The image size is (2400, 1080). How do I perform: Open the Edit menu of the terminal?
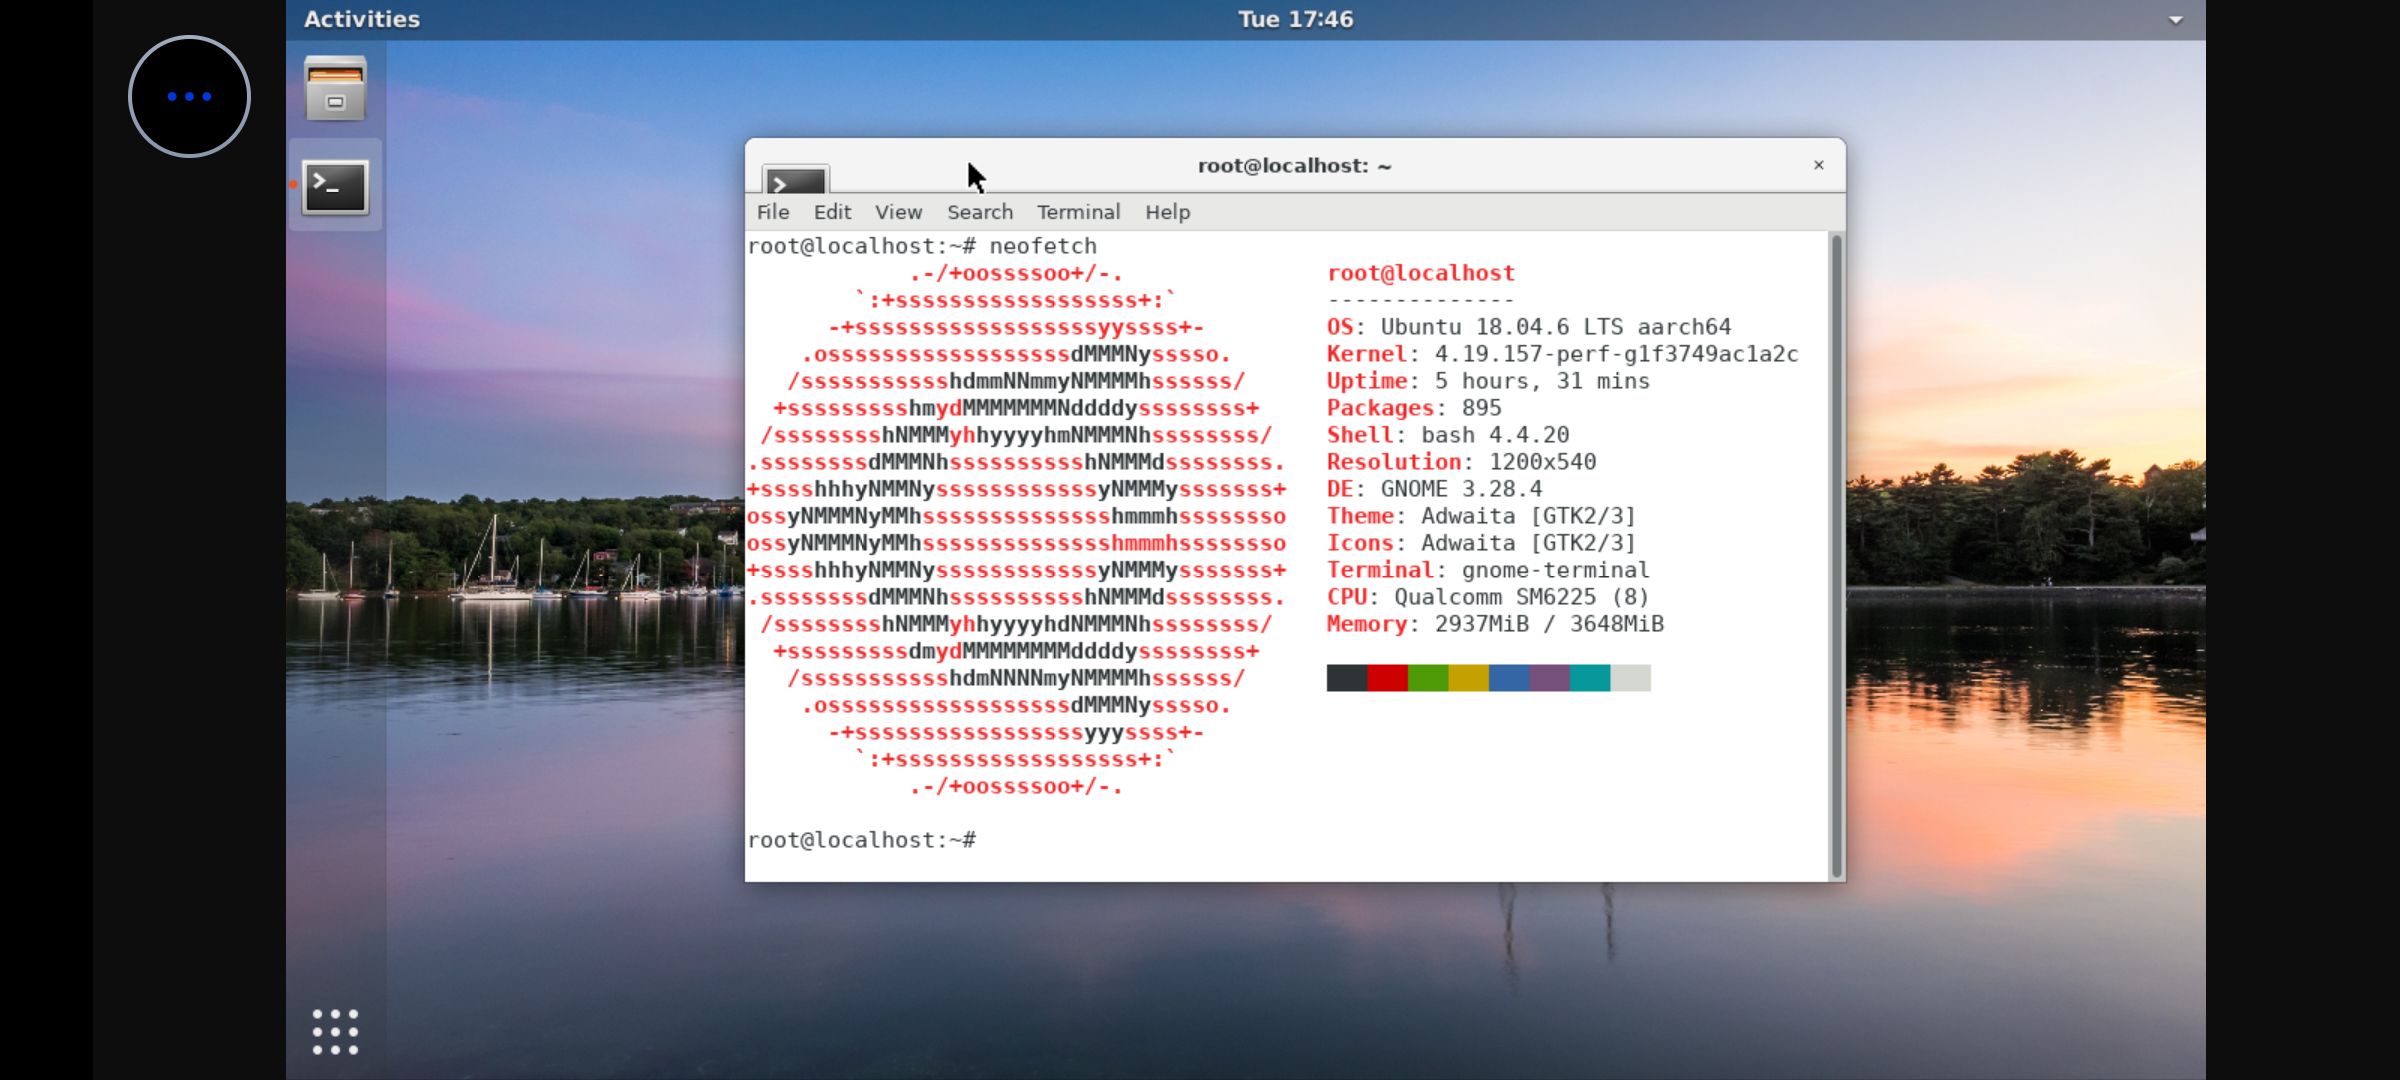point(831,212)
